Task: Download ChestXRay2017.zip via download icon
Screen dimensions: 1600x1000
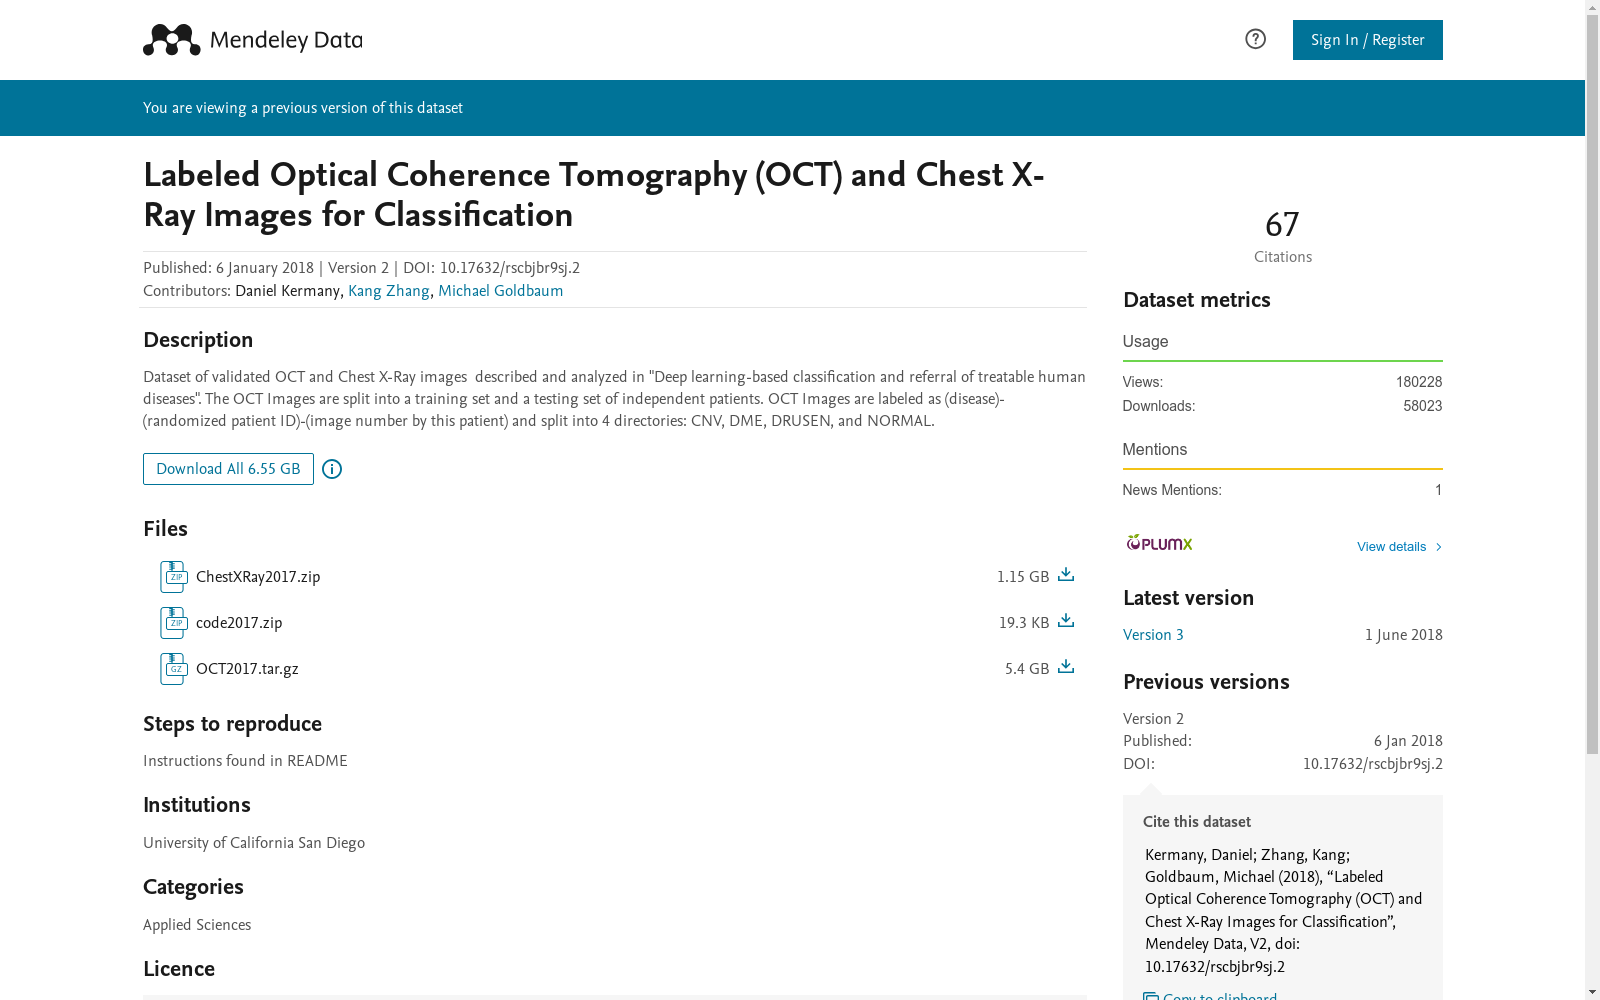Action: 1066,575
